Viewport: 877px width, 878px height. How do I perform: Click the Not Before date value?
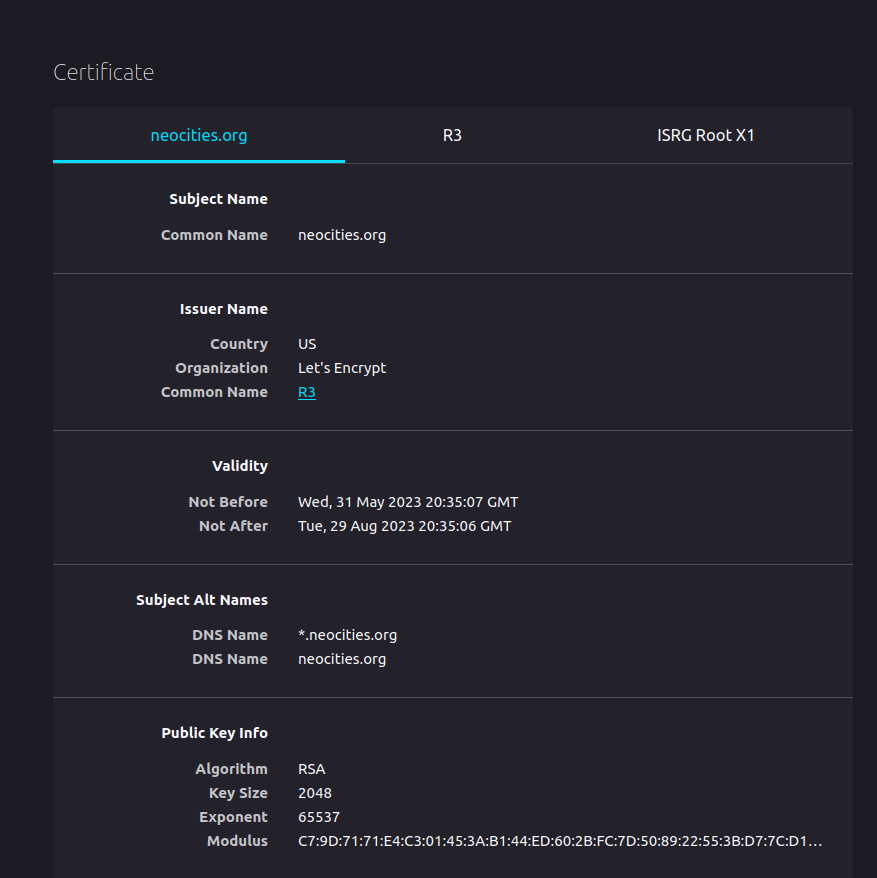point(408,502)
